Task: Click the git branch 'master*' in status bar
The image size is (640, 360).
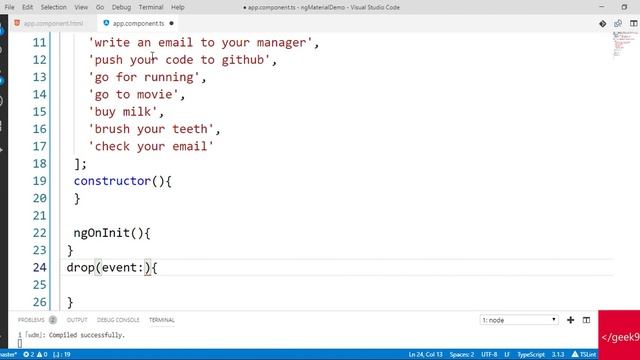Action: click(x=8, y=354)
